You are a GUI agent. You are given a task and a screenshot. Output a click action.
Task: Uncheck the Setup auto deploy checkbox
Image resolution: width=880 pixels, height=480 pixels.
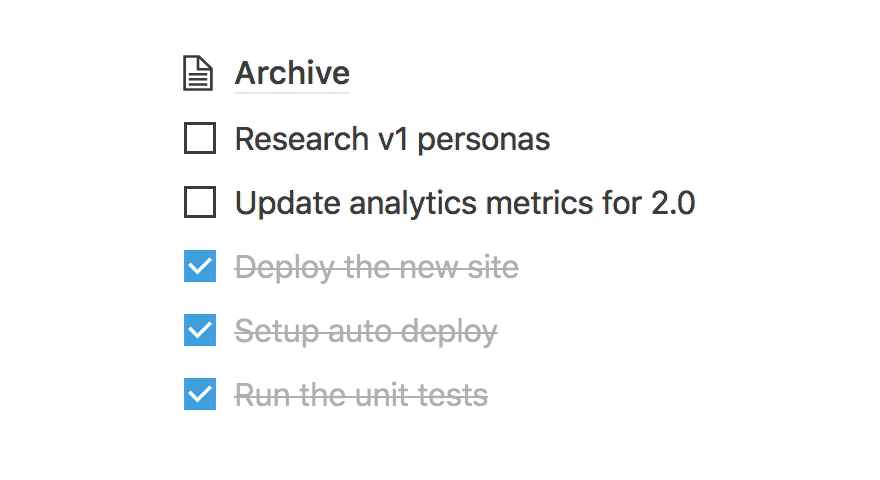pyautogui.click(x=200, y=330)
